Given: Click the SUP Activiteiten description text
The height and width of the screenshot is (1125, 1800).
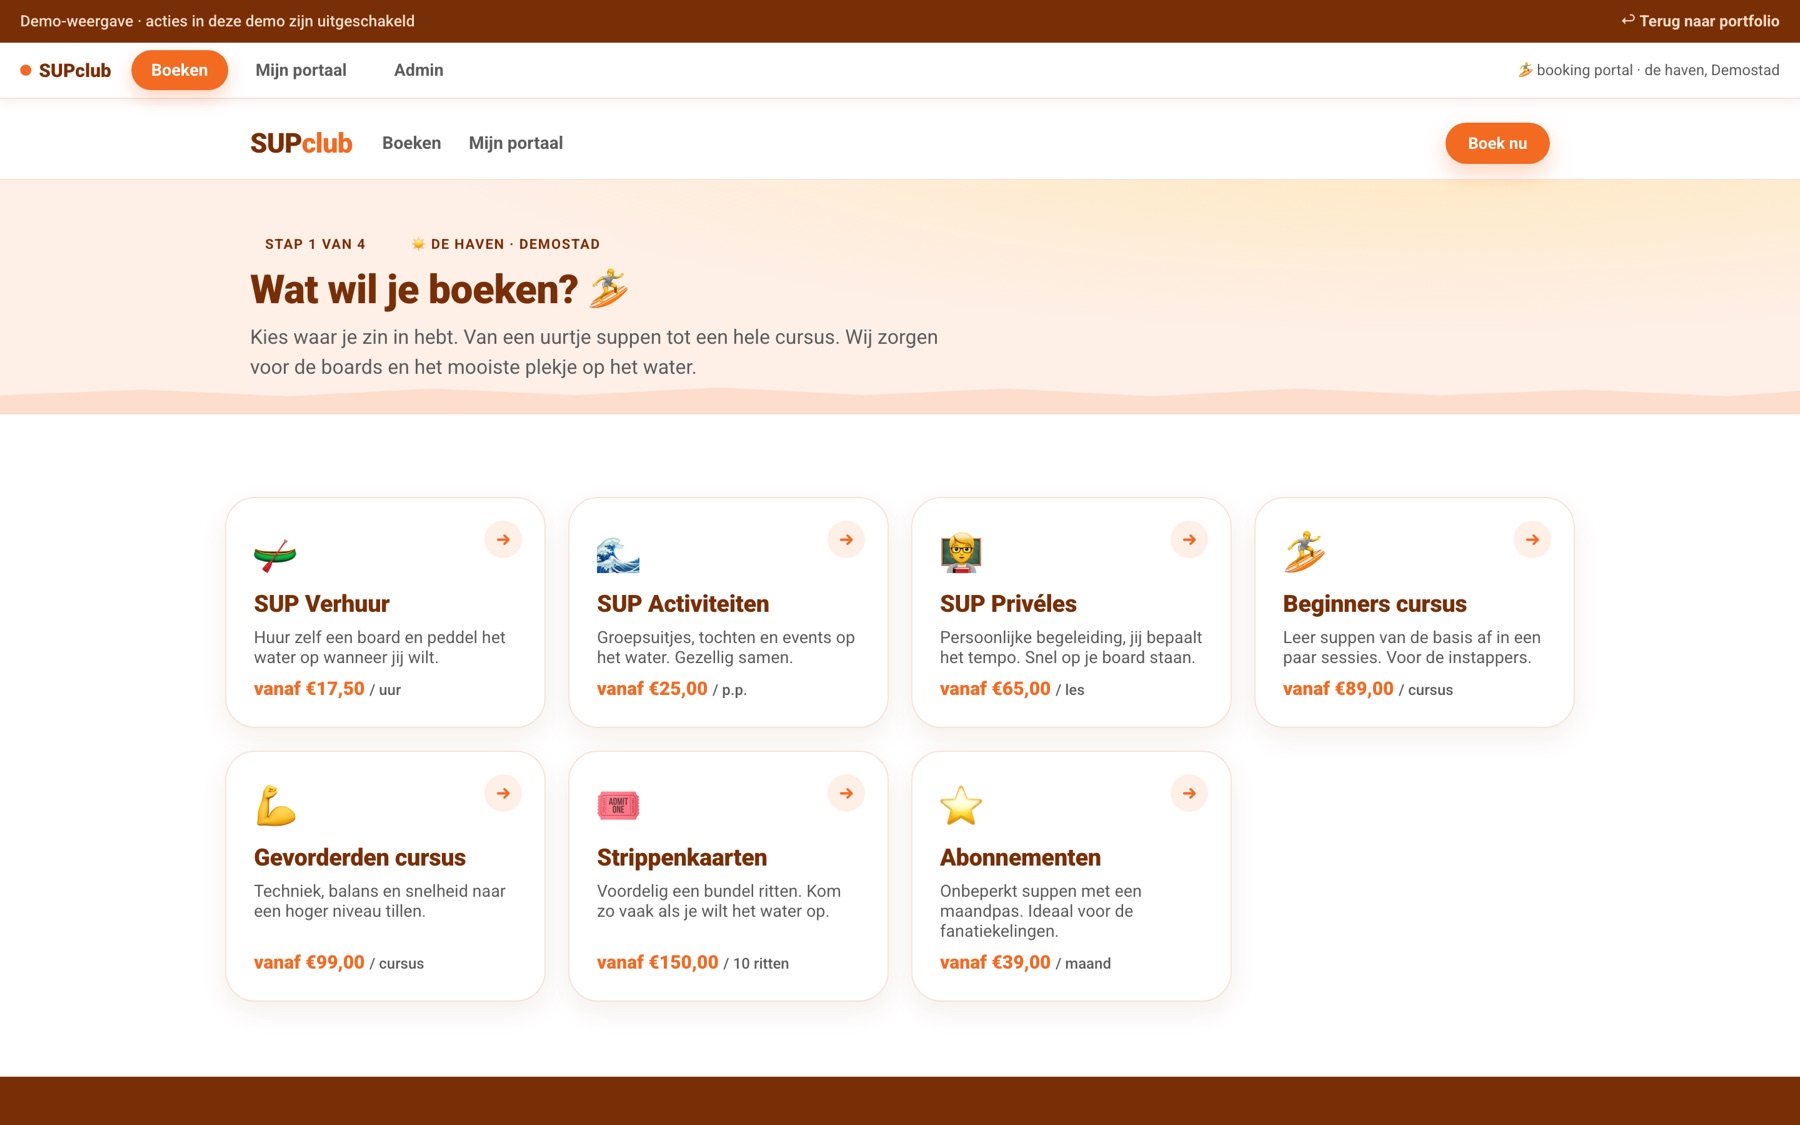Looking at the screenshot, I should click(x=726, y=648).
